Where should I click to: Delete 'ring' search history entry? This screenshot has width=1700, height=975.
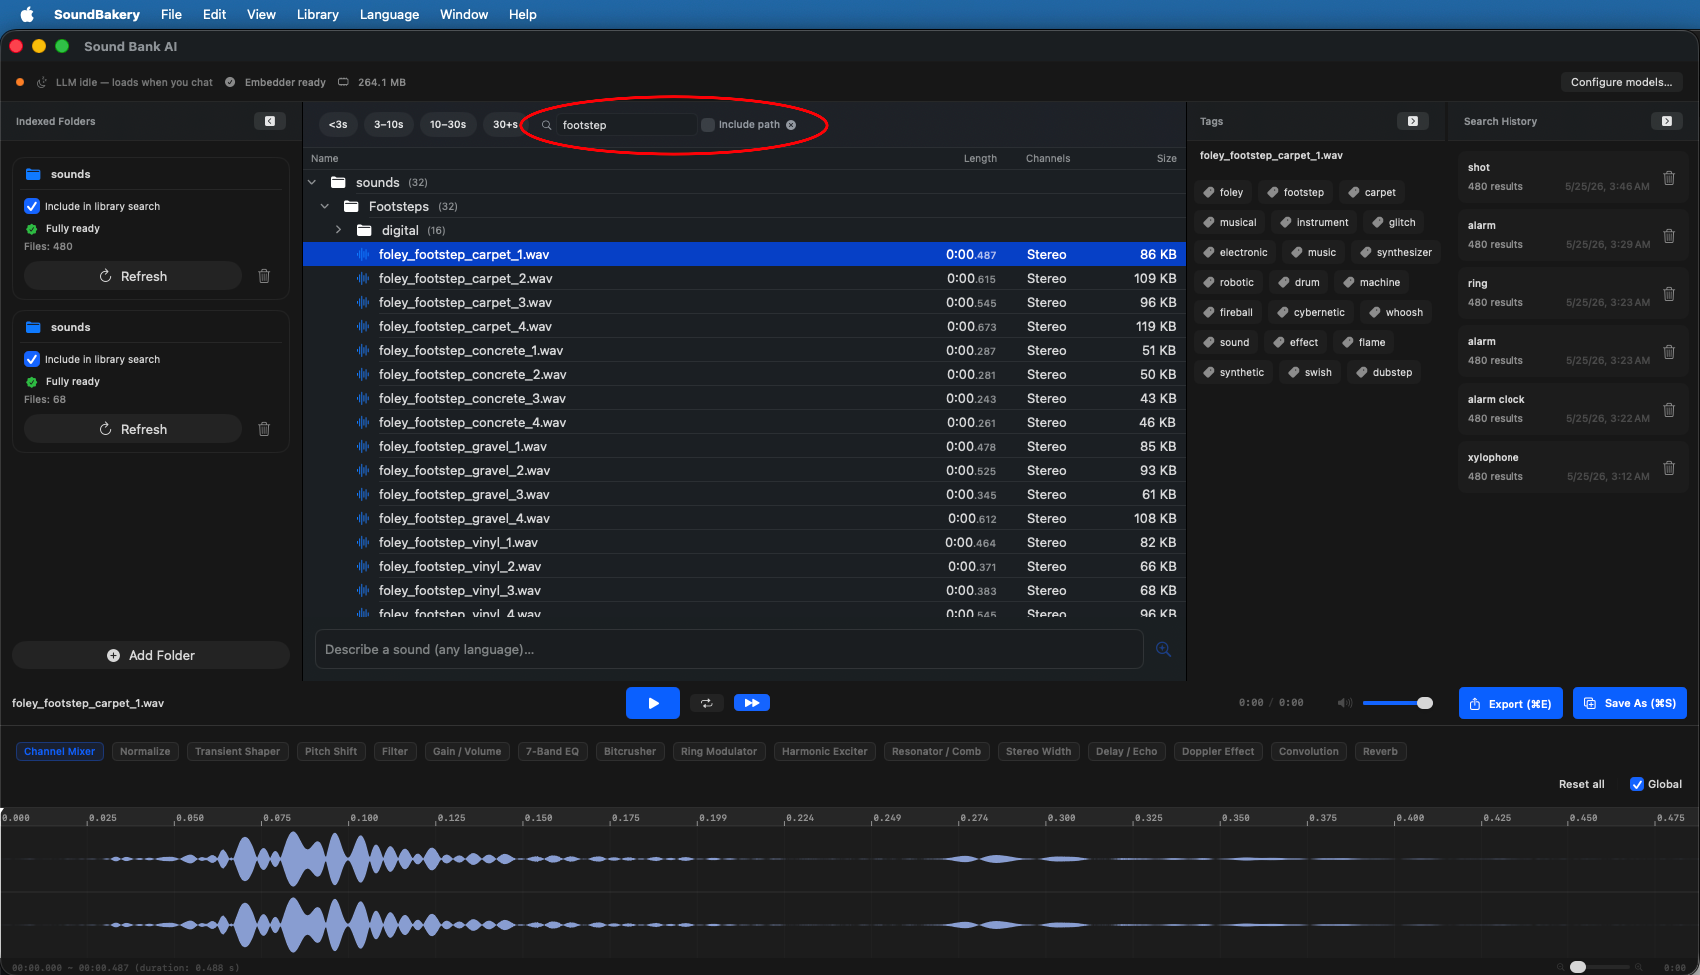[x=1669, y=294]
